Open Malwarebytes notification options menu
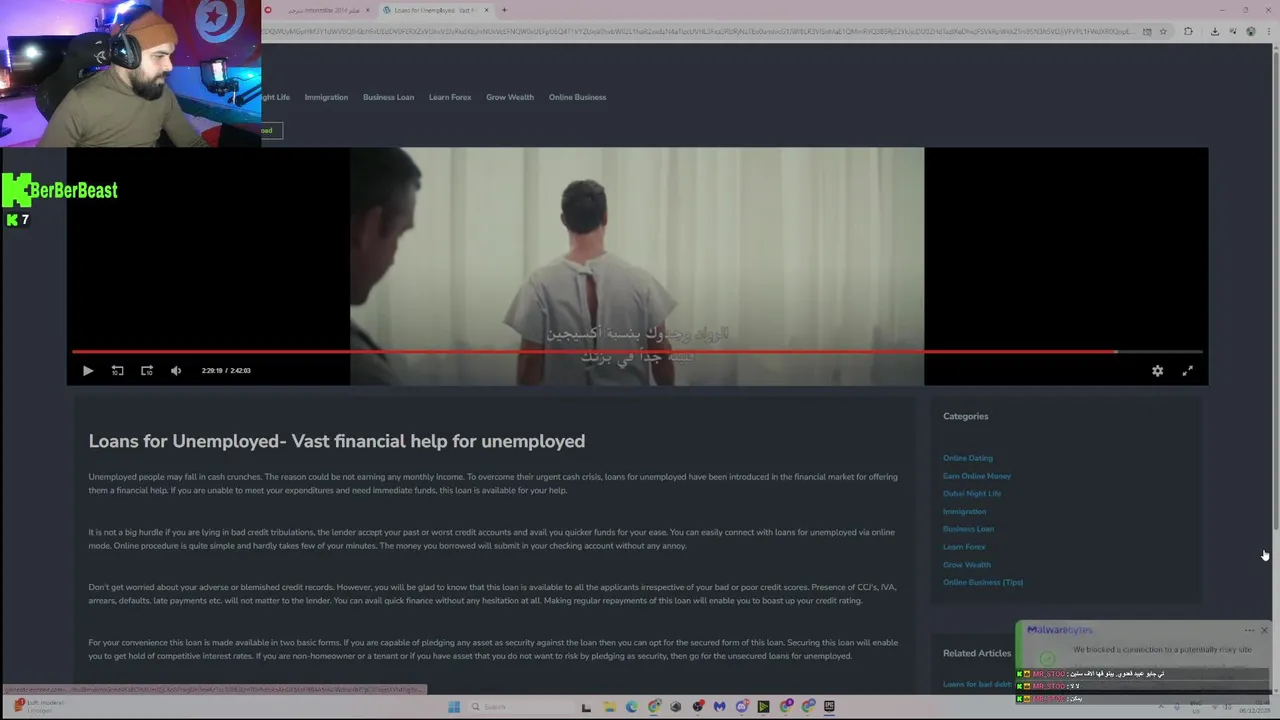The image size is (1280, 720). click(x=1249, y=630)
